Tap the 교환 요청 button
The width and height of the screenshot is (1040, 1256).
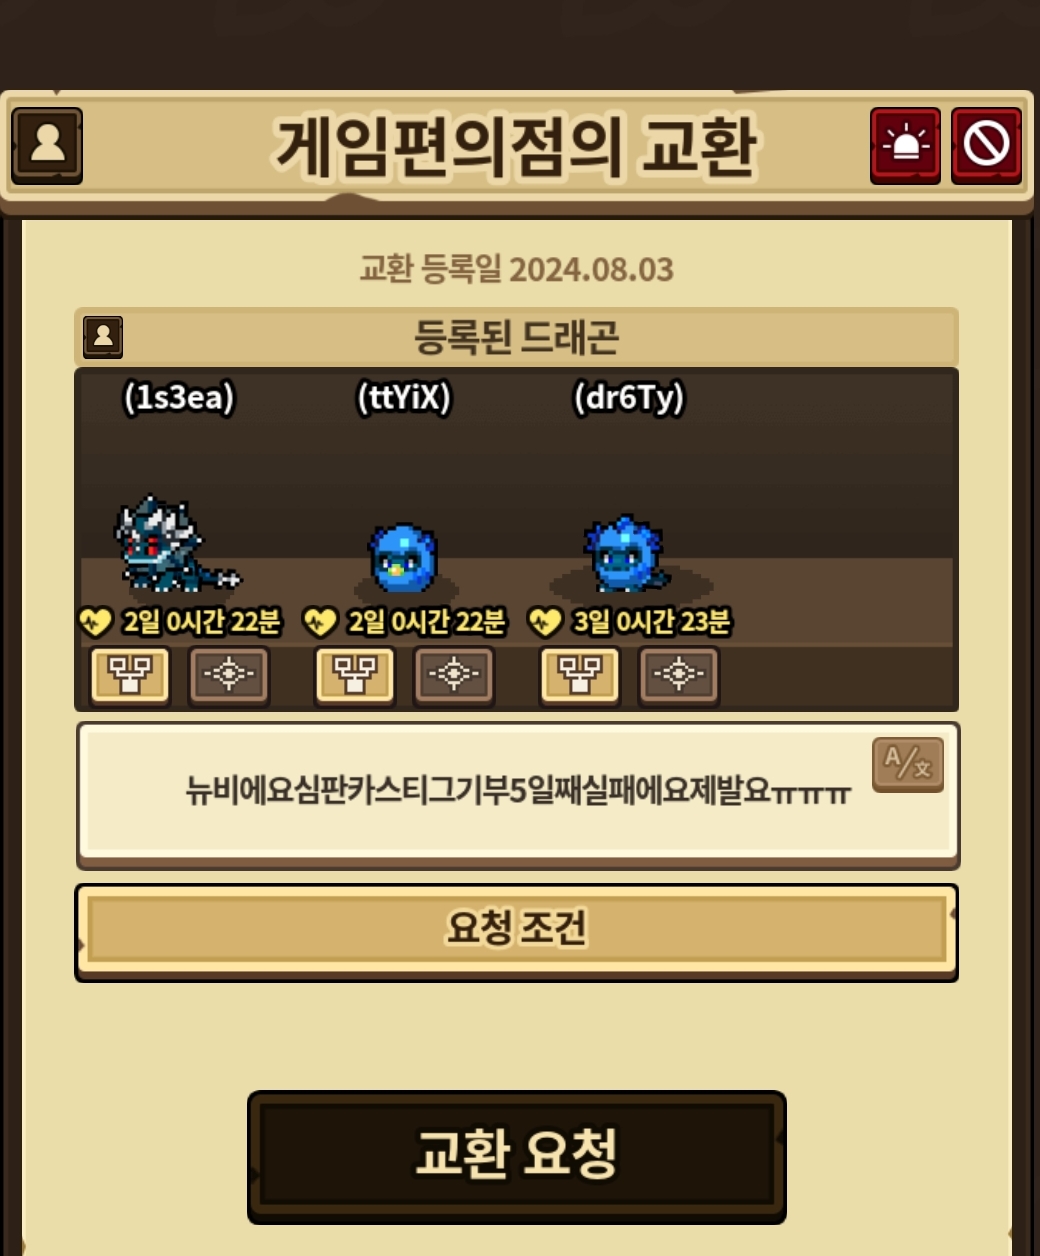tap(517, 1157)
